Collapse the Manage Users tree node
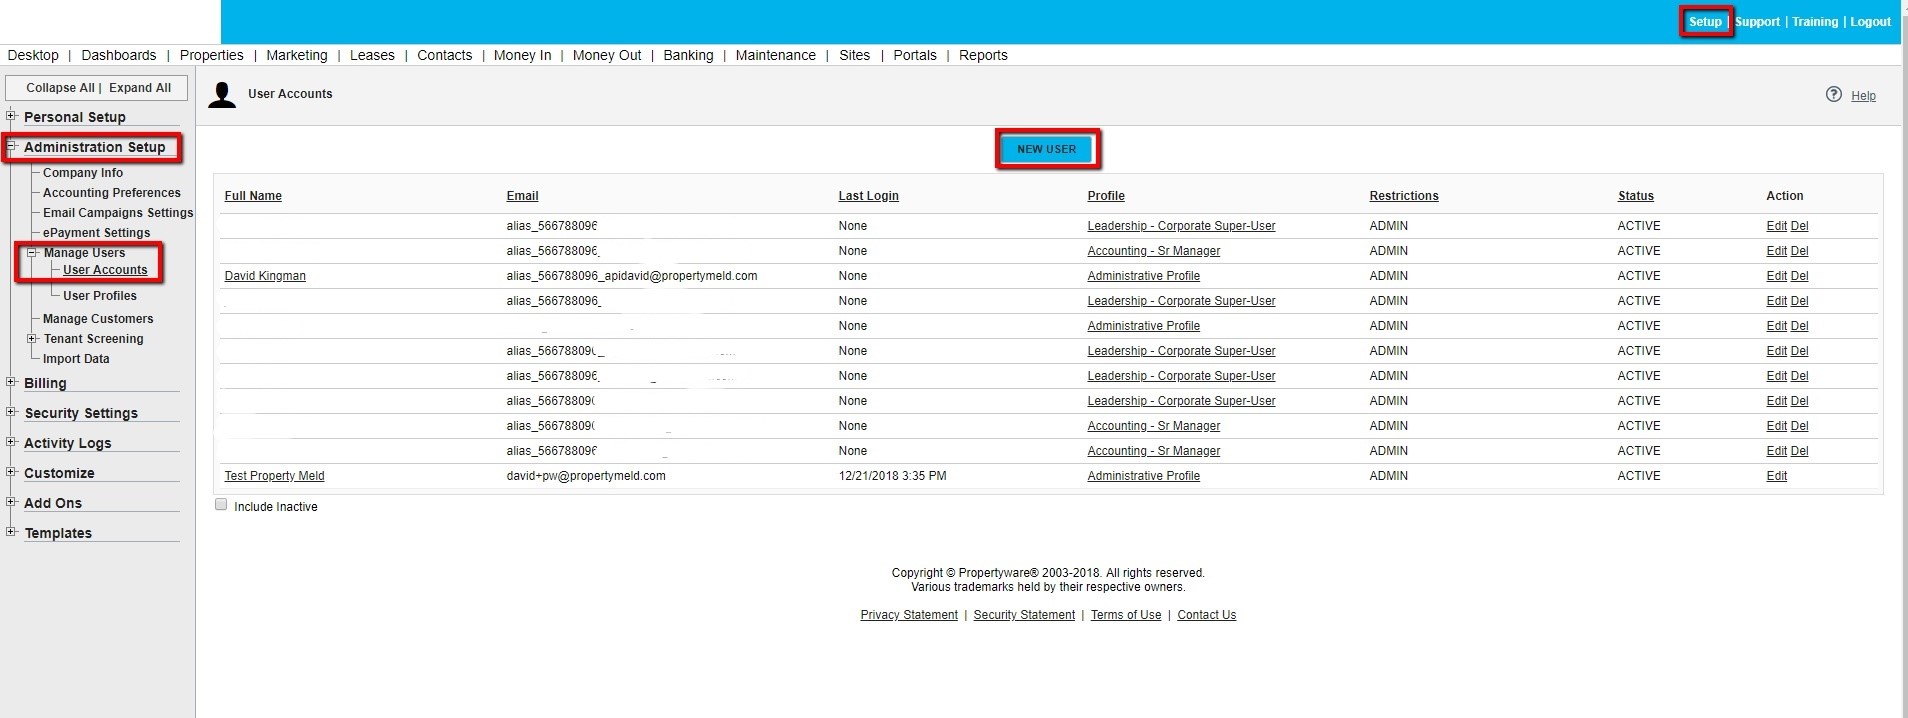This screenshot has width=1908, height=718. click(x=32, y=253)
